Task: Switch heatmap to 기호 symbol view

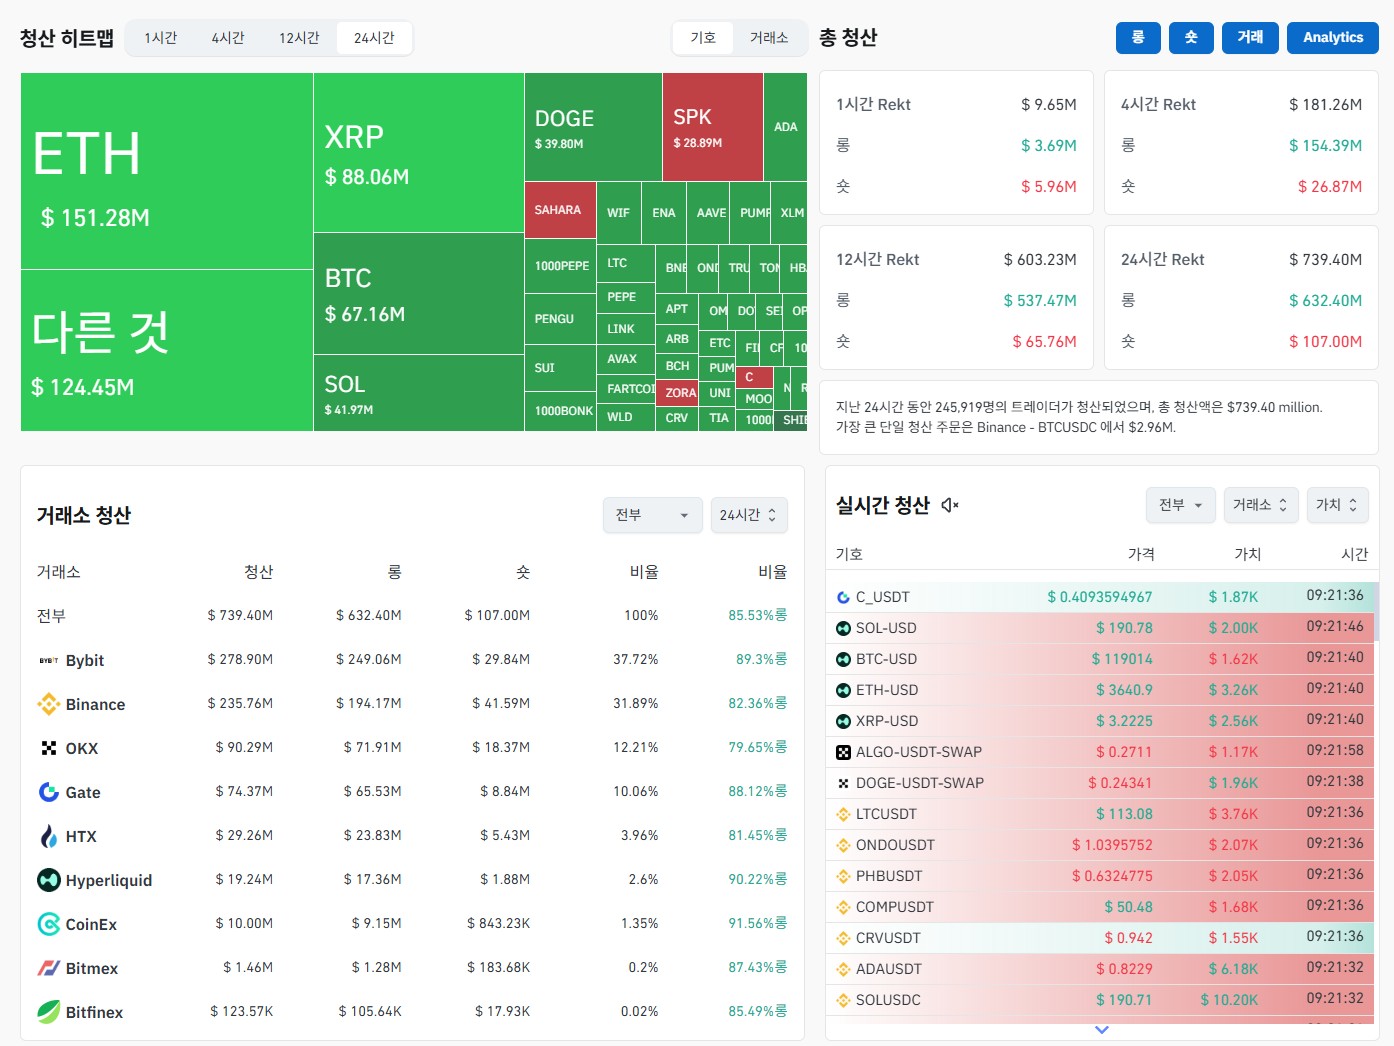Action: click(703, 38)
